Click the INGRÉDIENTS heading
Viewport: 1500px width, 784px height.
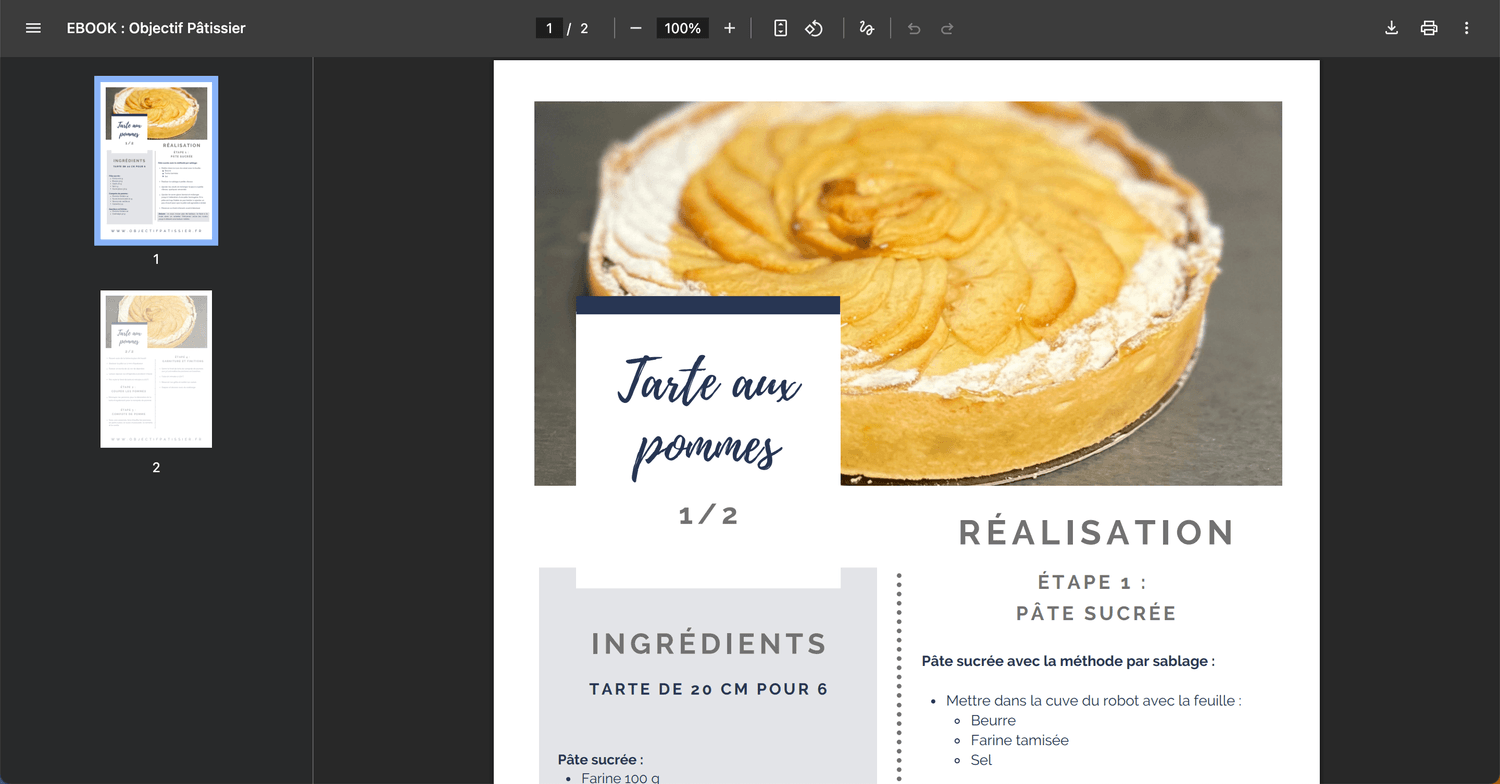click(x=709, y=643)
